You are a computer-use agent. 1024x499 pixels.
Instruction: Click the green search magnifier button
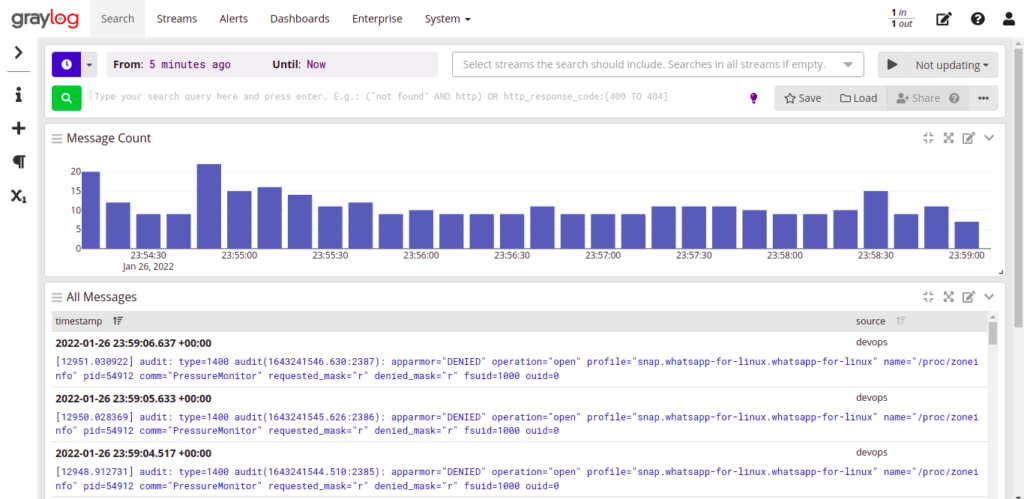(66, 97)
